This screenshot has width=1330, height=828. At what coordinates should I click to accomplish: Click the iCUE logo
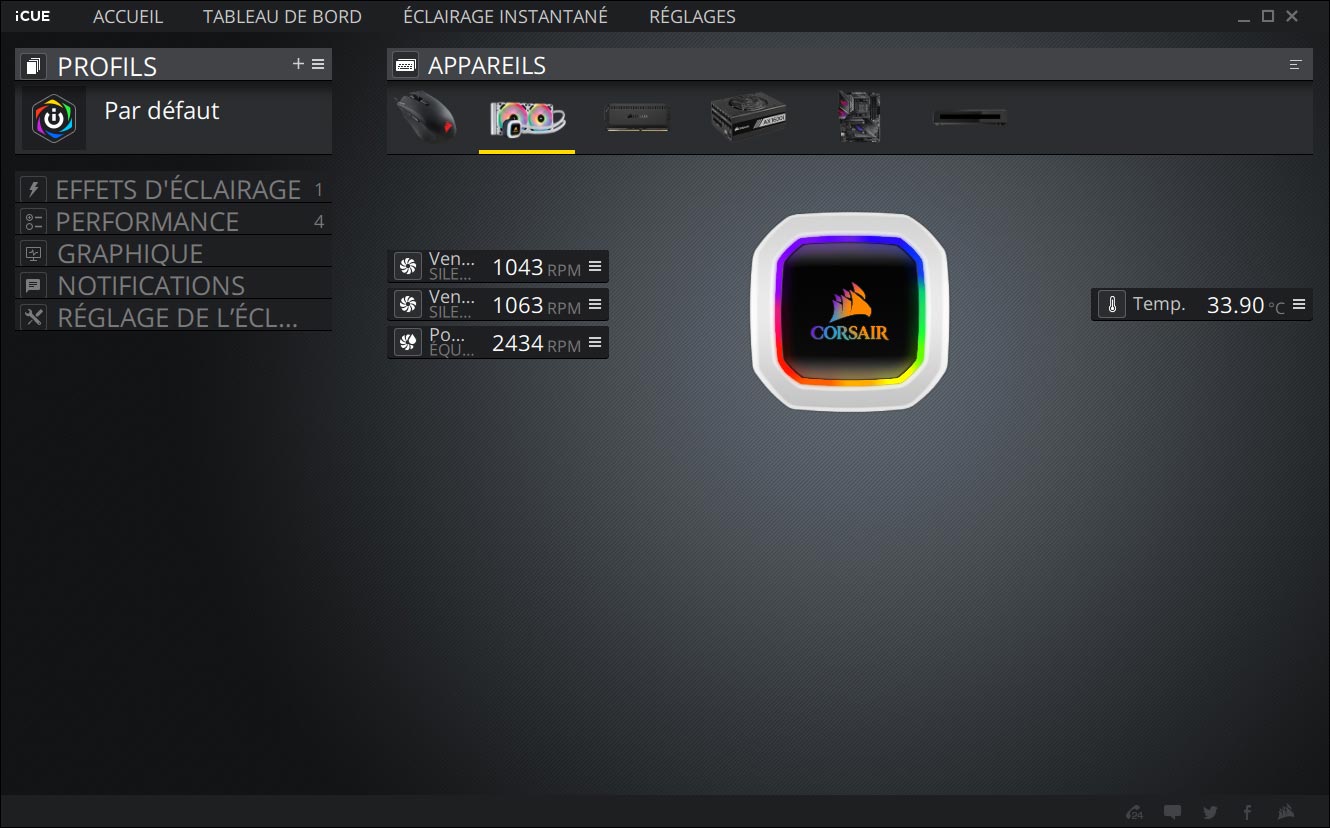pos(32,16)
